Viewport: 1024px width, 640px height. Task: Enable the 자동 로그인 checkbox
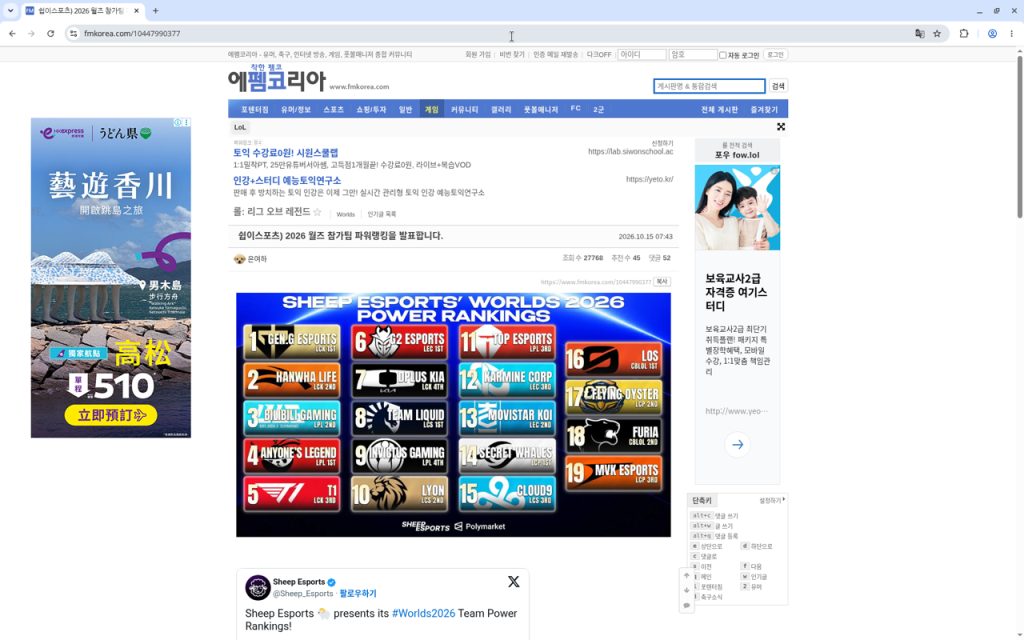click(722, 55)
